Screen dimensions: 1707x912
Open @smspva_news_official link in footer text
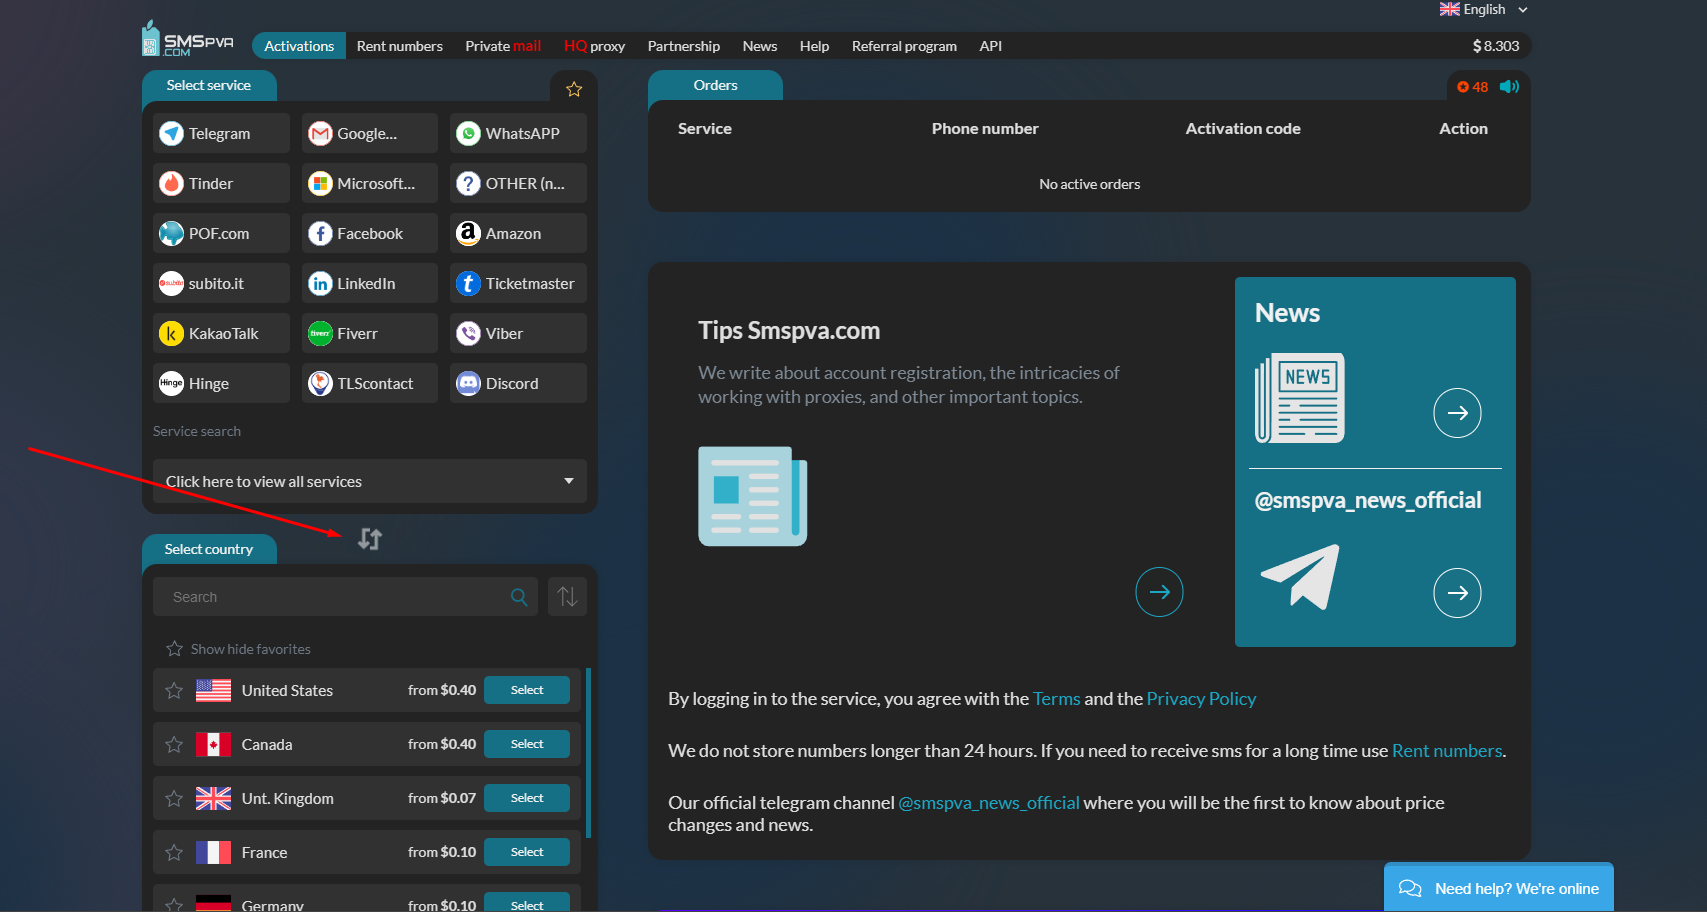989,803
